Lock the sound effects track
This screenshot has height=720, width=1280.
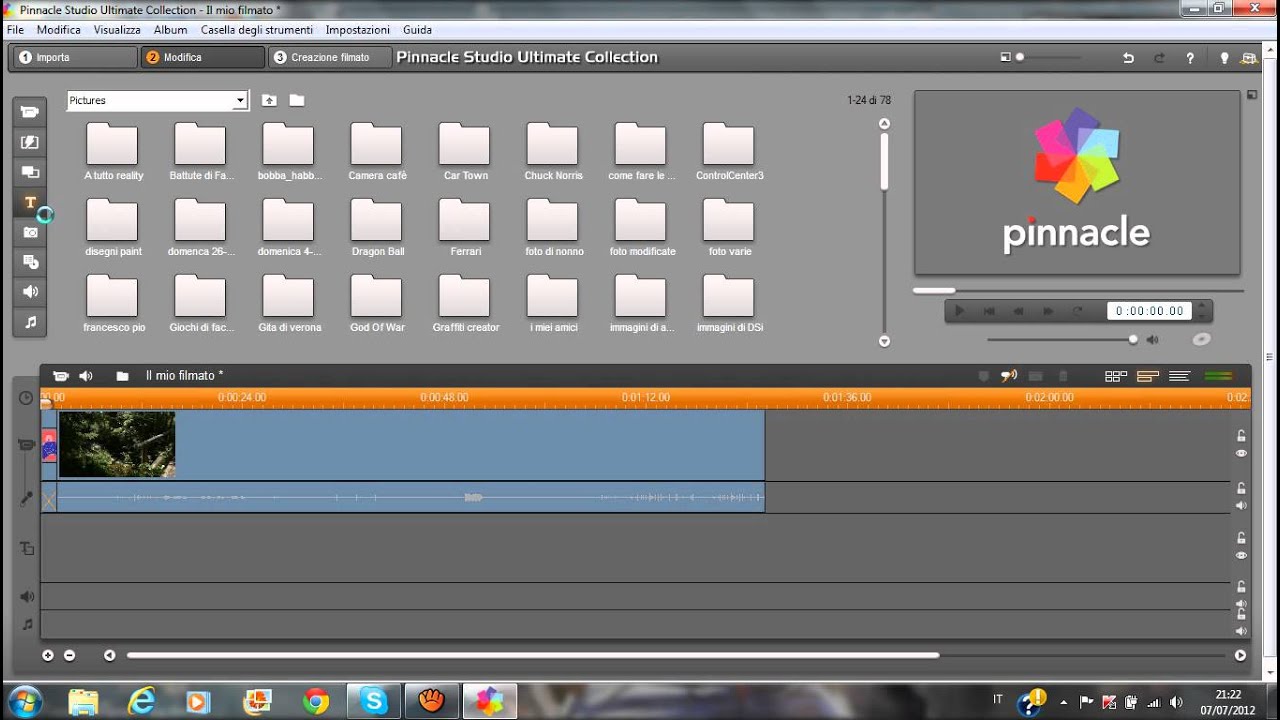(1241, 587)
